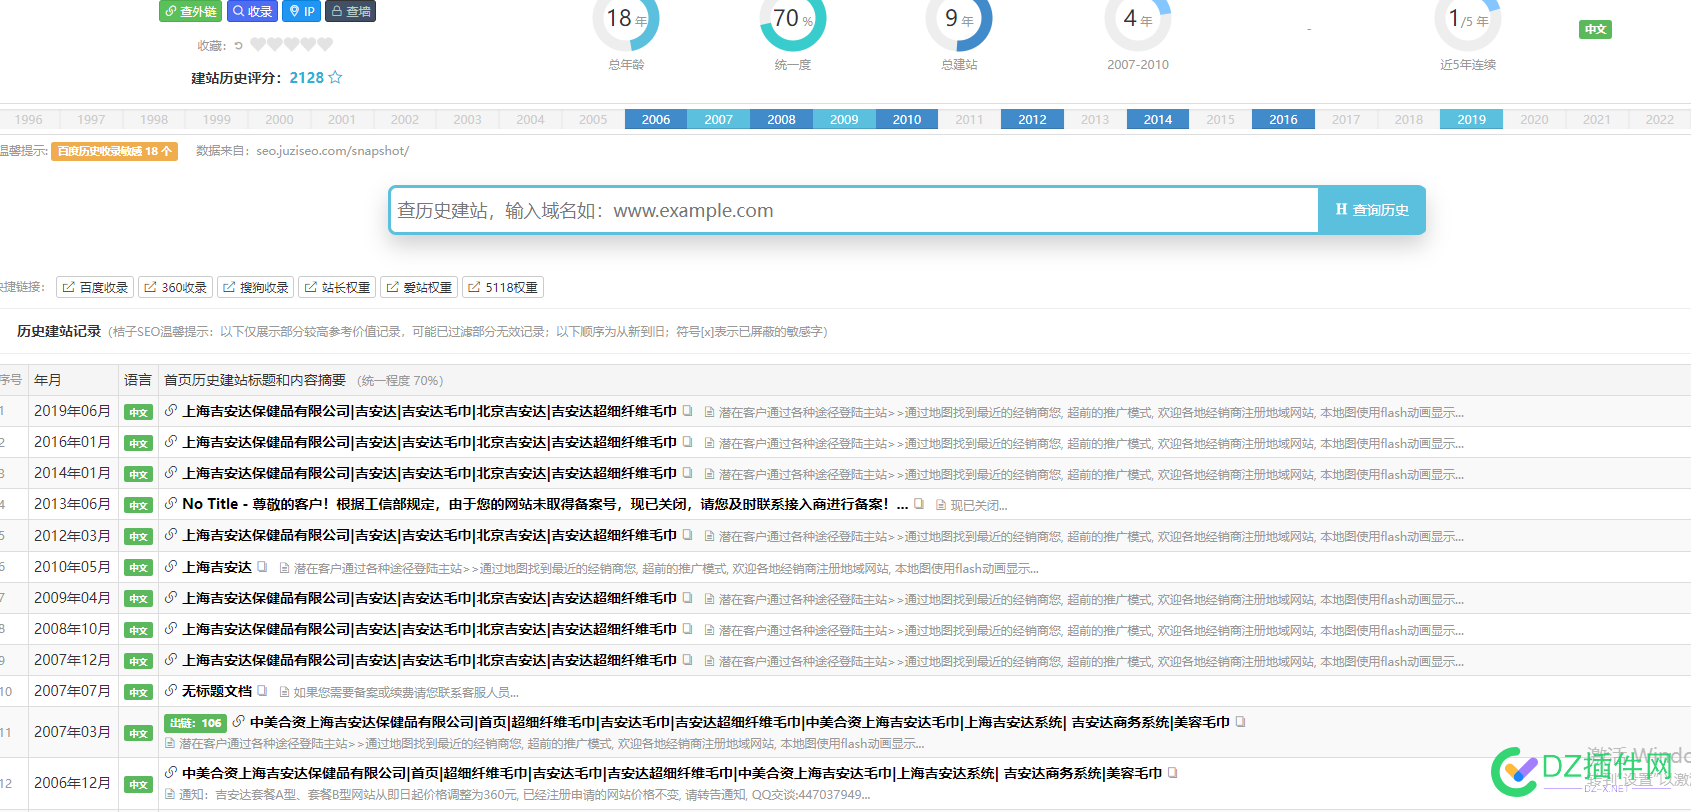Select year 2009 on the timeline
This screenshot has width=1691, height=812.
point(844,119)
